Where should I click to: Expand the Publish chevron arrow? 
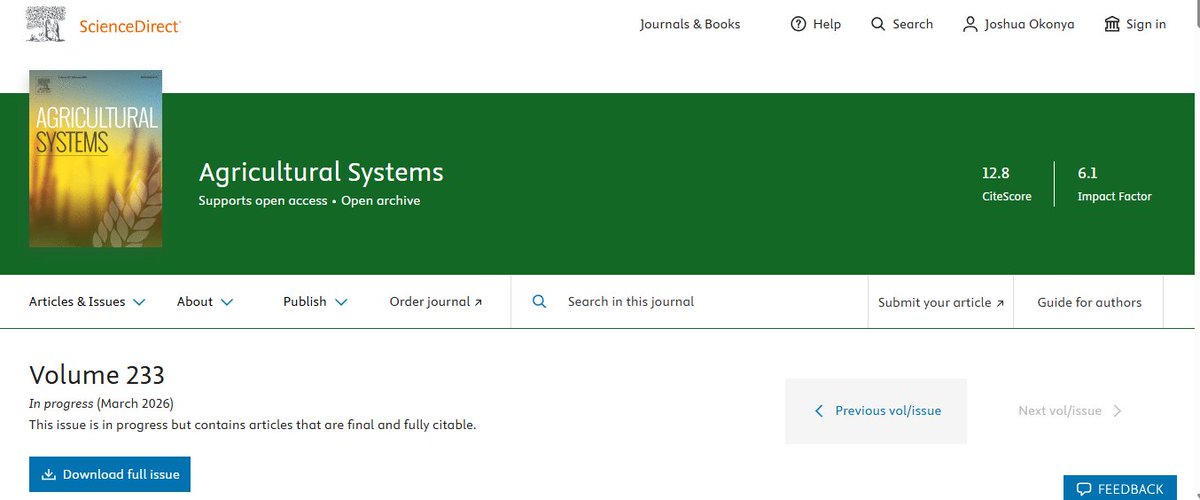coord(341,302)
